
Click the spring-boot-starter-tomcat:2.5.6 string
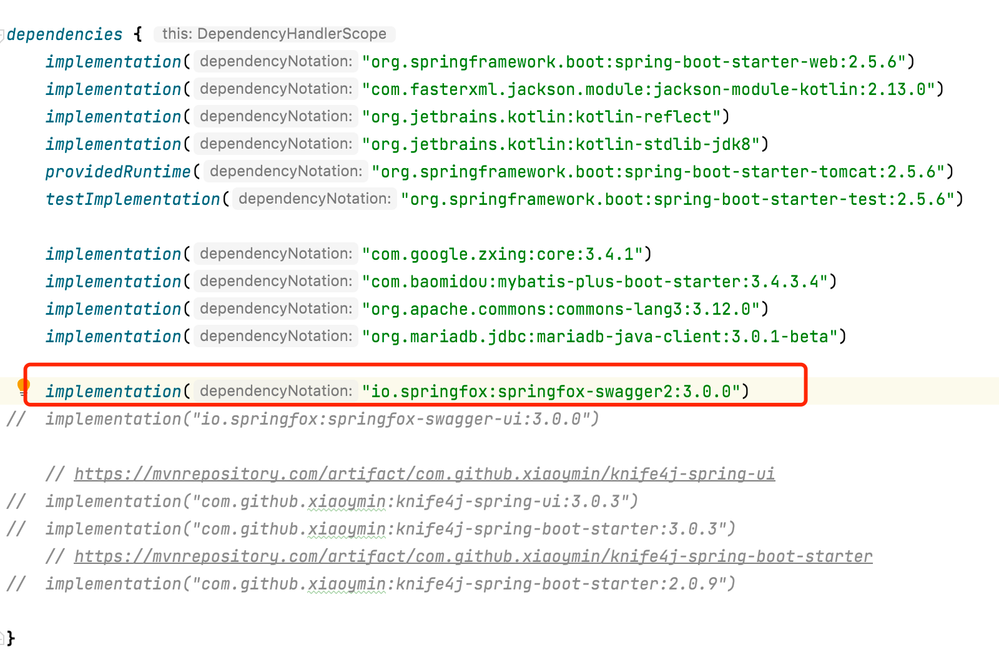tap(658, 171)
